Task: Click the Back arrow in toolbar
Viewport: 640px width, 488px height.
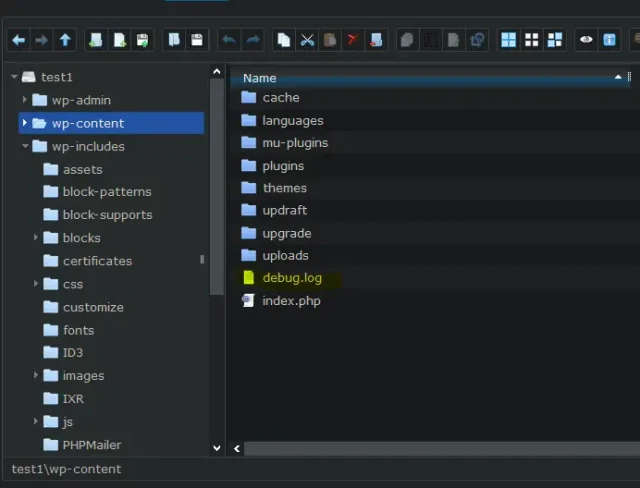Action: (18, 40)
